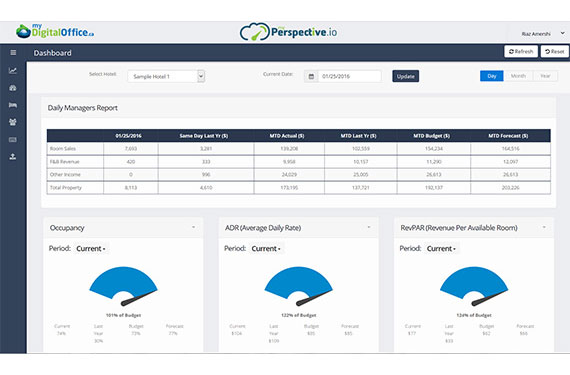Open RevPAR Period Current dropdown
The width and height of the screenshot is (570, 375).
pyautogui.click(x=441, y=249)
